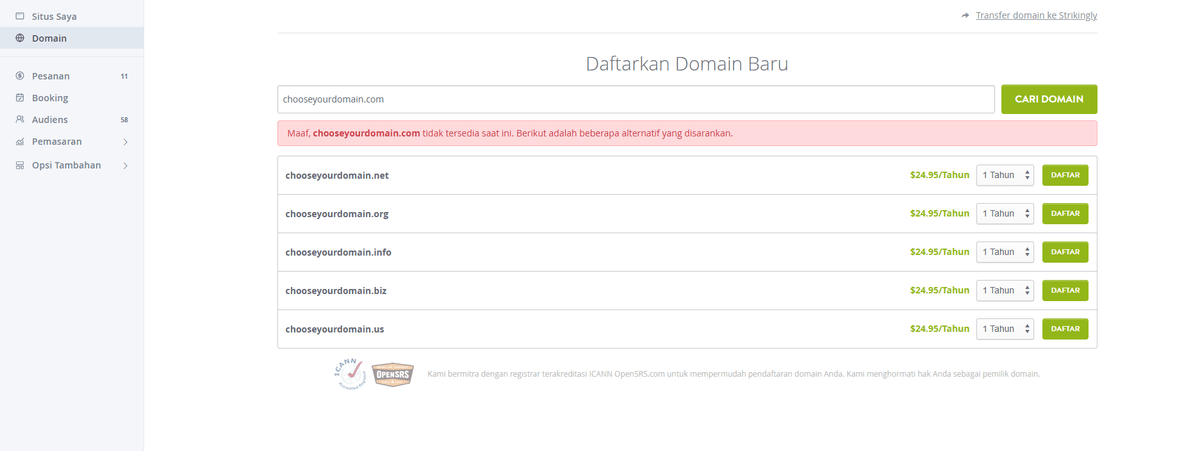Click the ICANN accreditation logo

pyautogui.click(x=349, y=372)
